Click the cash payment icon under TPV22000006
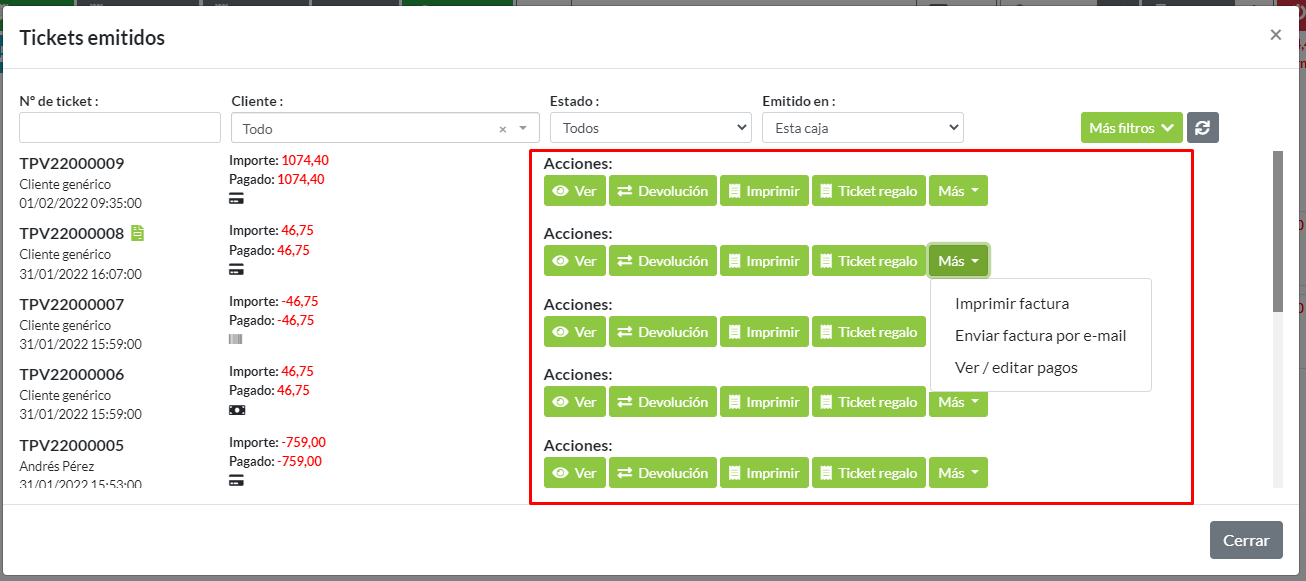The image size is (1306, 581). (x=237, y=410)
